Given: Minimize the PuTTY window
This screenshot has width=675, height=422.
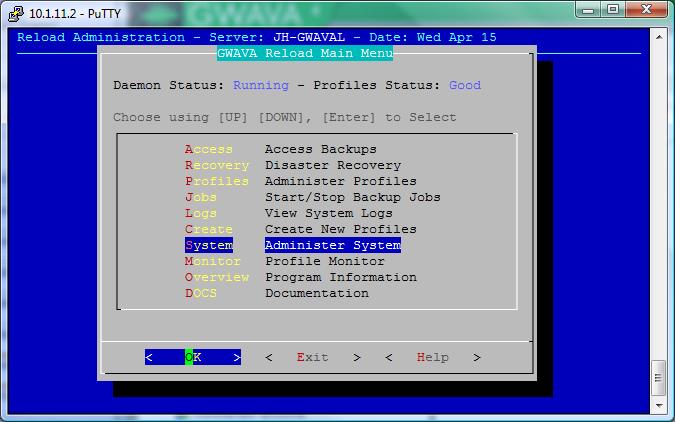Looking at the screenshot, I should 589,9.
